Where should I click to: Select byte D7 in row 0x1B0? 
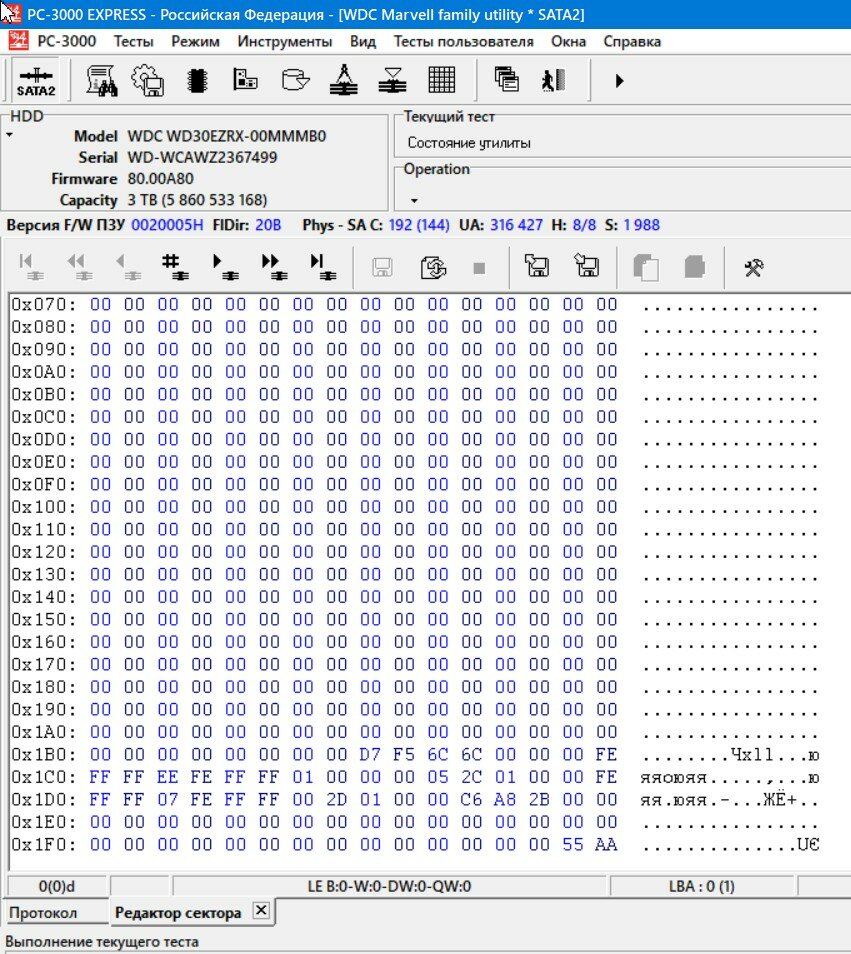tap(370, 754)
